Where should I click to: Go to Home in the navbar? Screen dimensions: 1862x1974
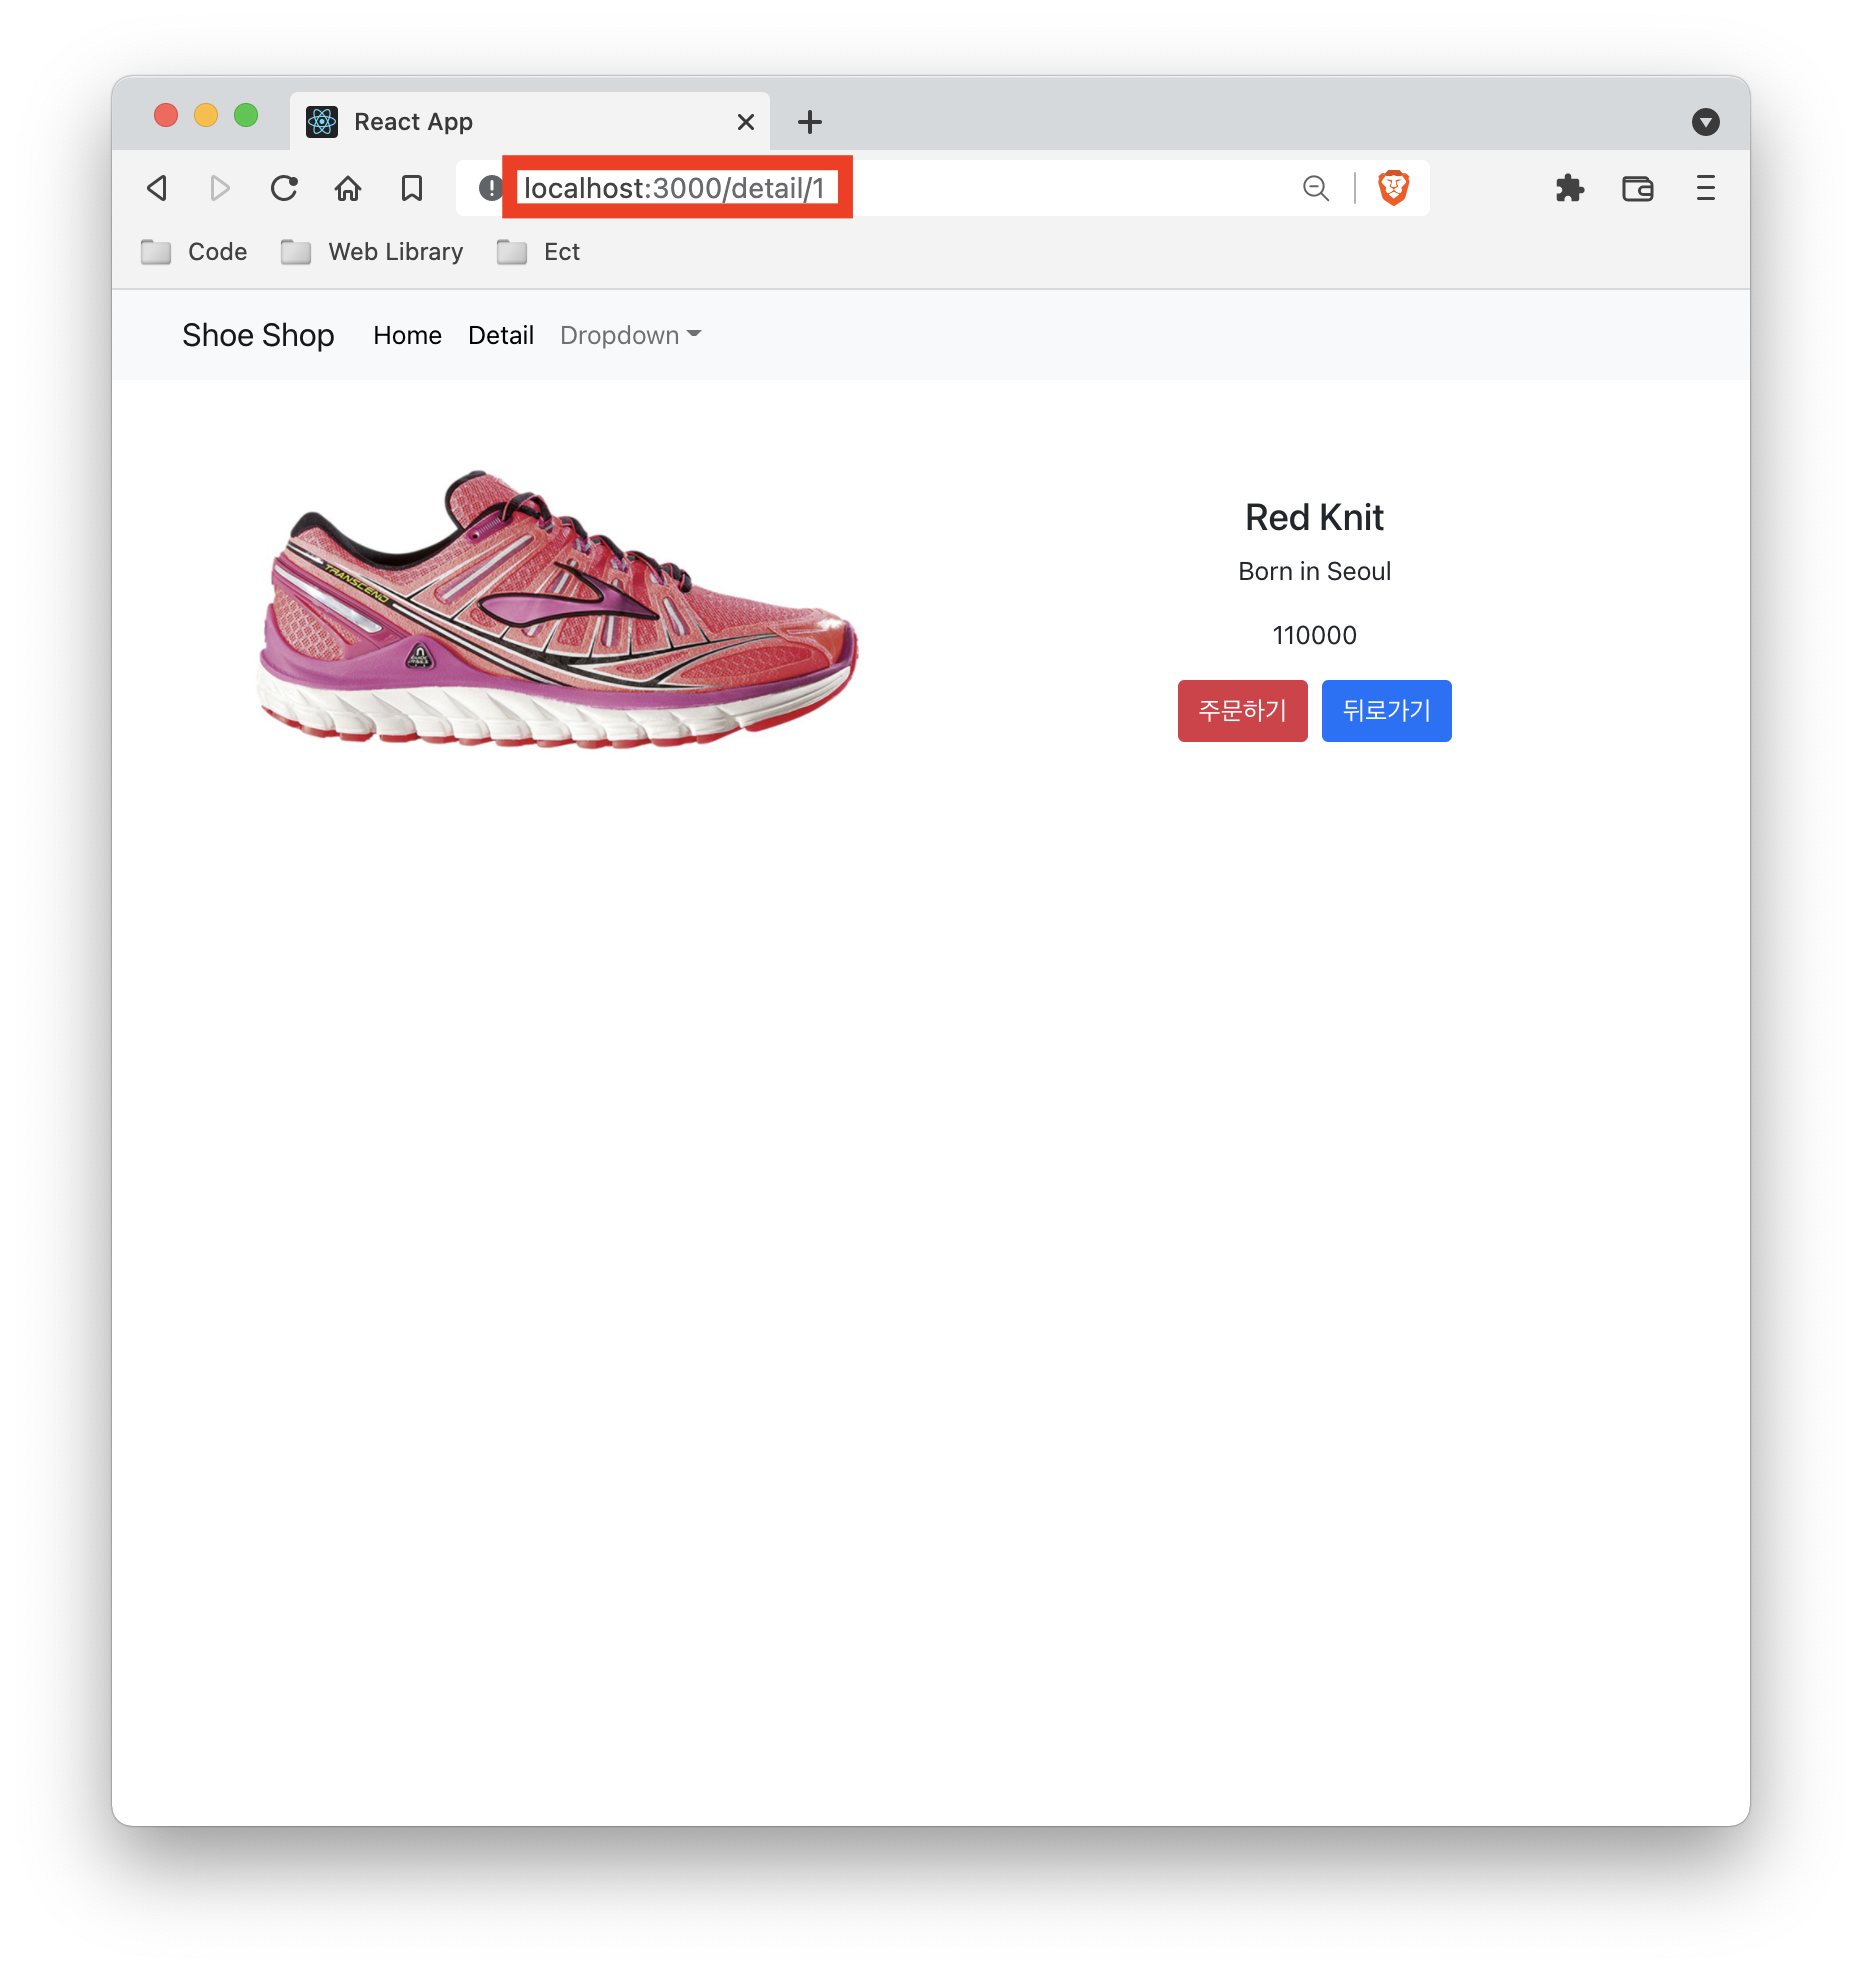407,335
